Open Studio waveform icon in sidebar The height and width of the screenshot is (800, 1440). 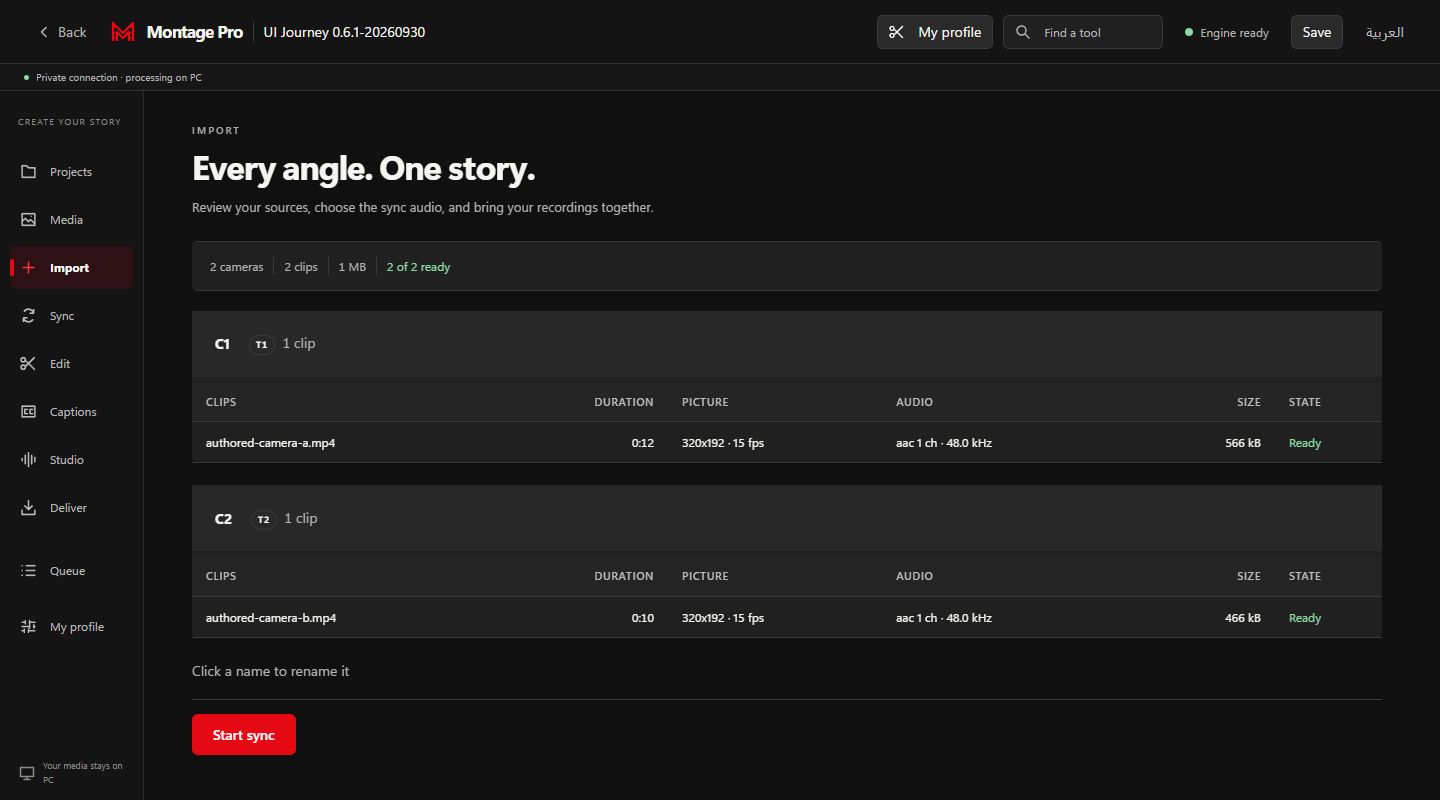(x=28, y=460)
